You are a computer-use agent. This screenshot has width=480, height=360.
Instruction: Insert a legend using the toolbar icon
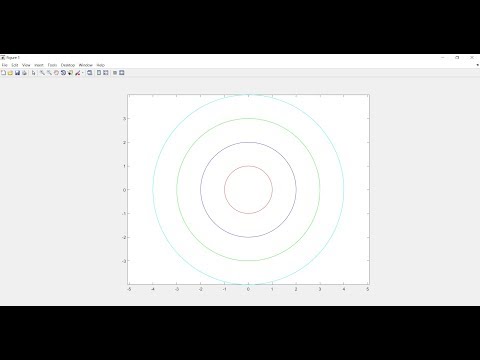[106, 73]
